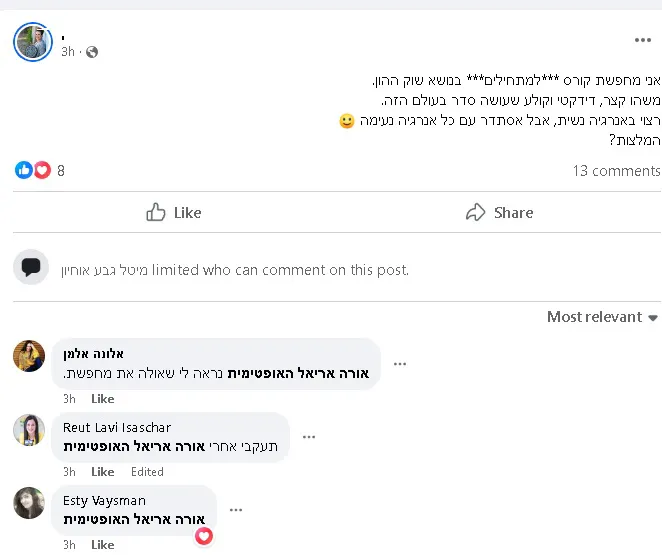The image size is (662, 555).
Task: Open the post options three-dot menu
Action: point(642,40)
